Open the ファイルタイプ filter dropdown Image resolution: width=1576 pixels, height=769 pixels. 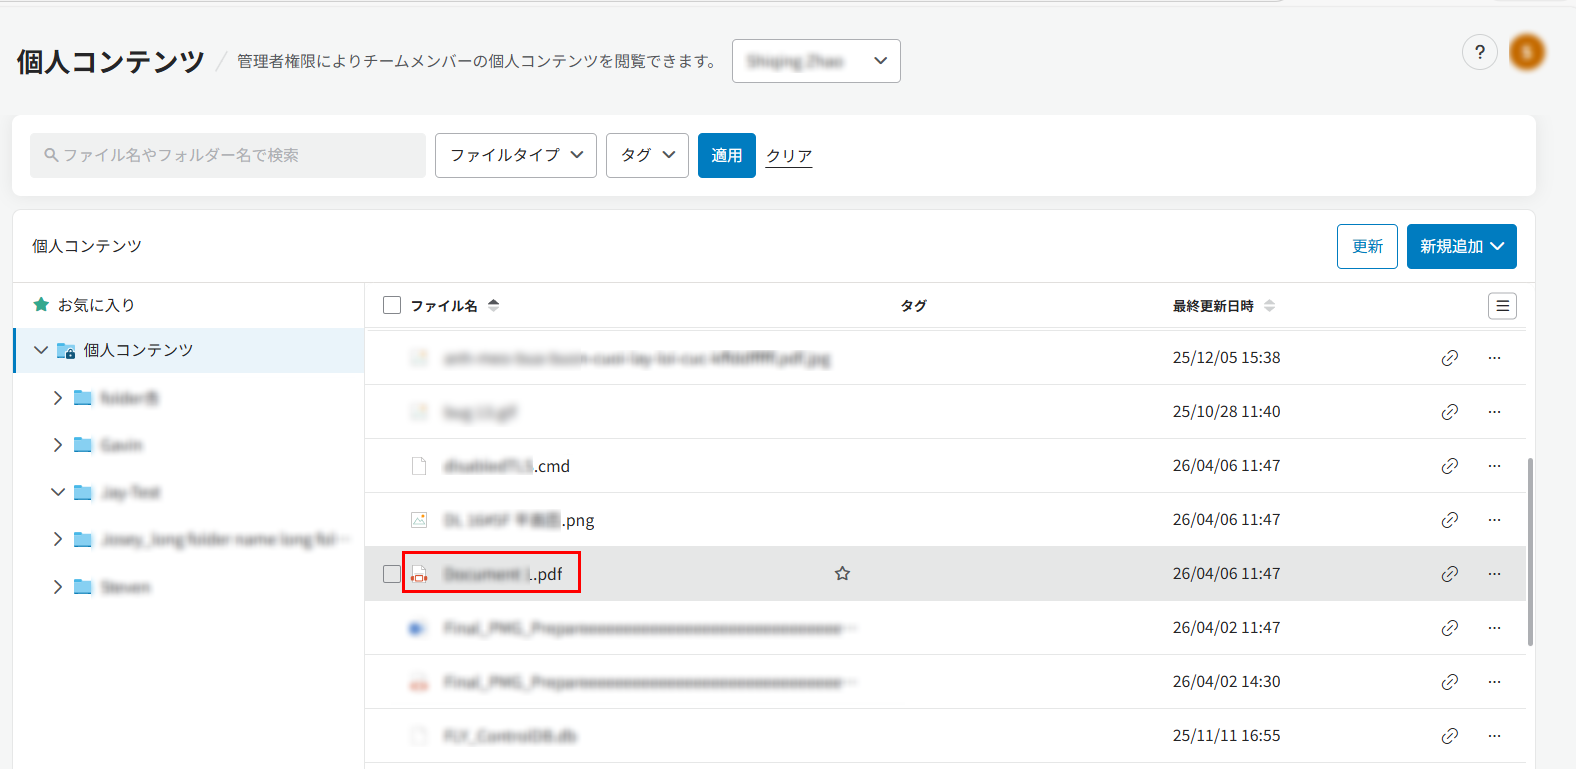(516, 155)
